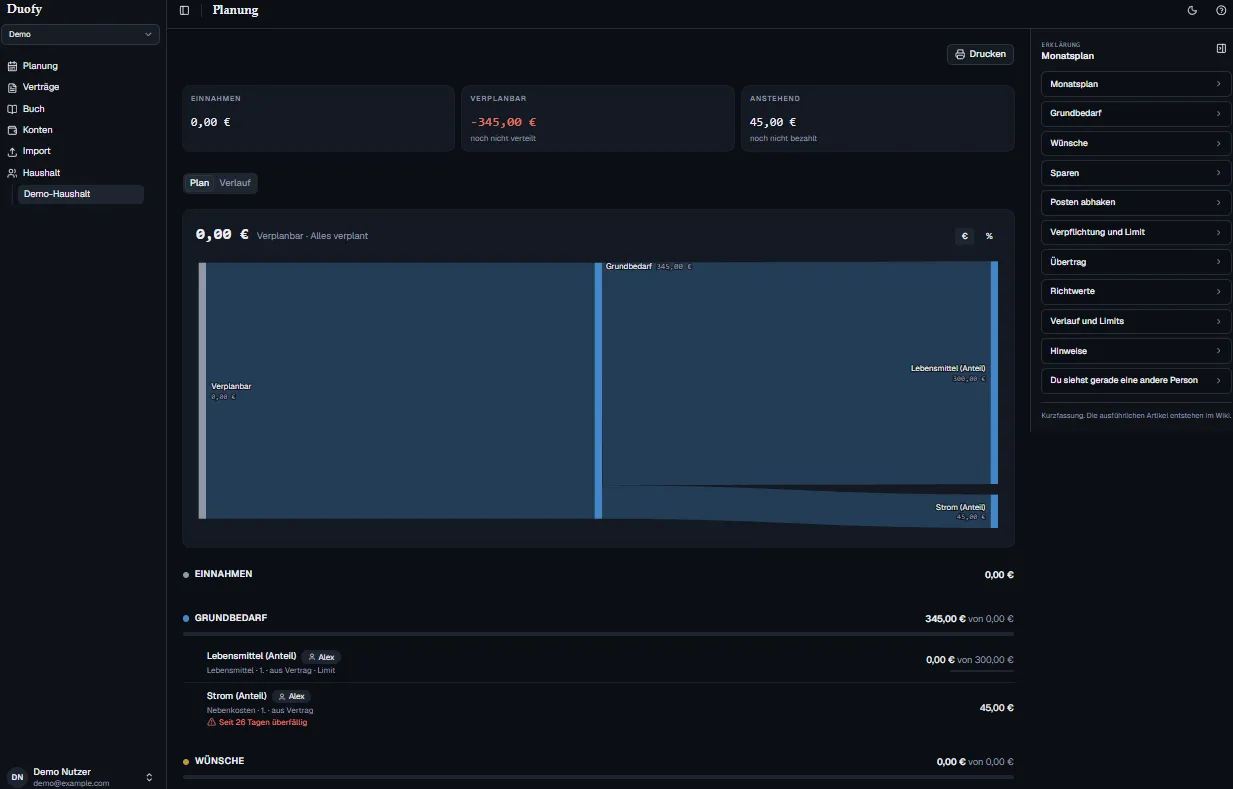Open the Demo workspace dropdown

click(x=81, y=34)
